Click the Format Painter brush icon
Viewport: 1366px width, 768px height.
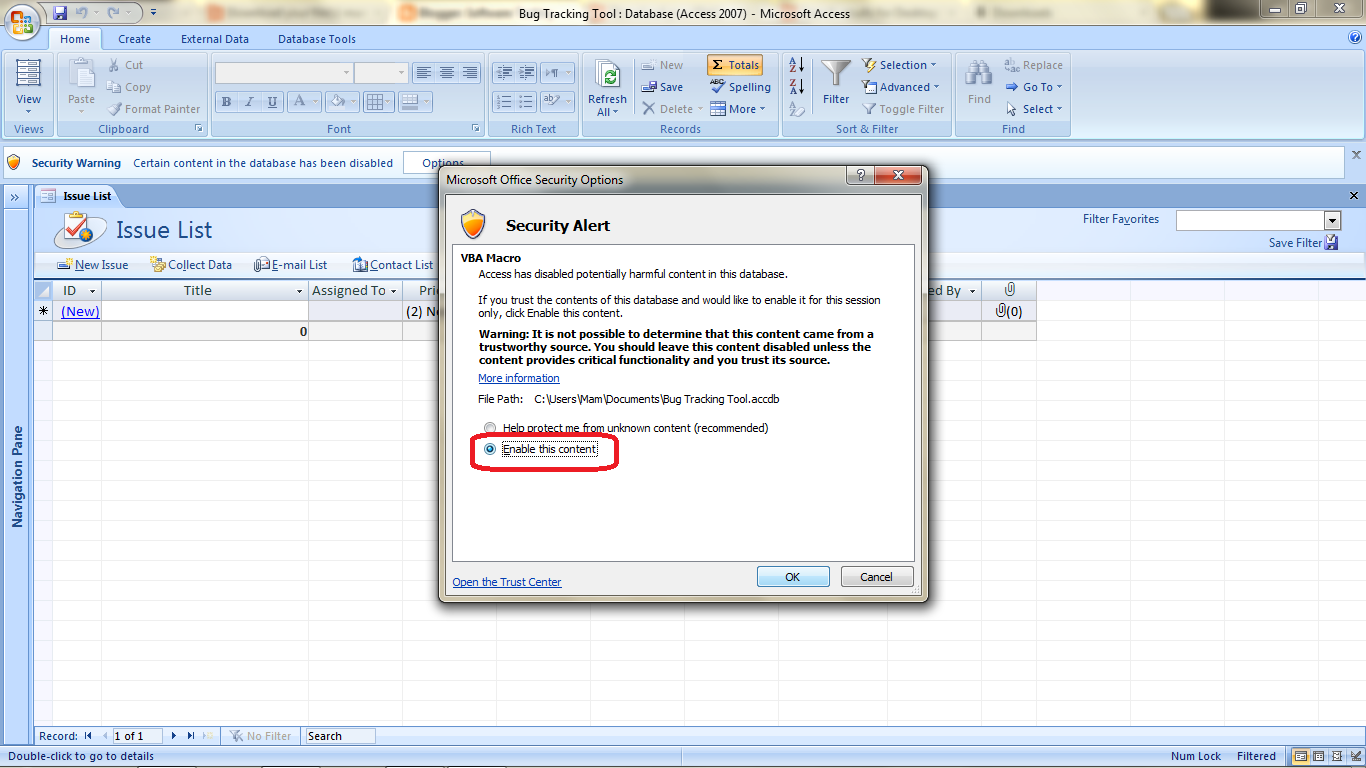(114, 109)
